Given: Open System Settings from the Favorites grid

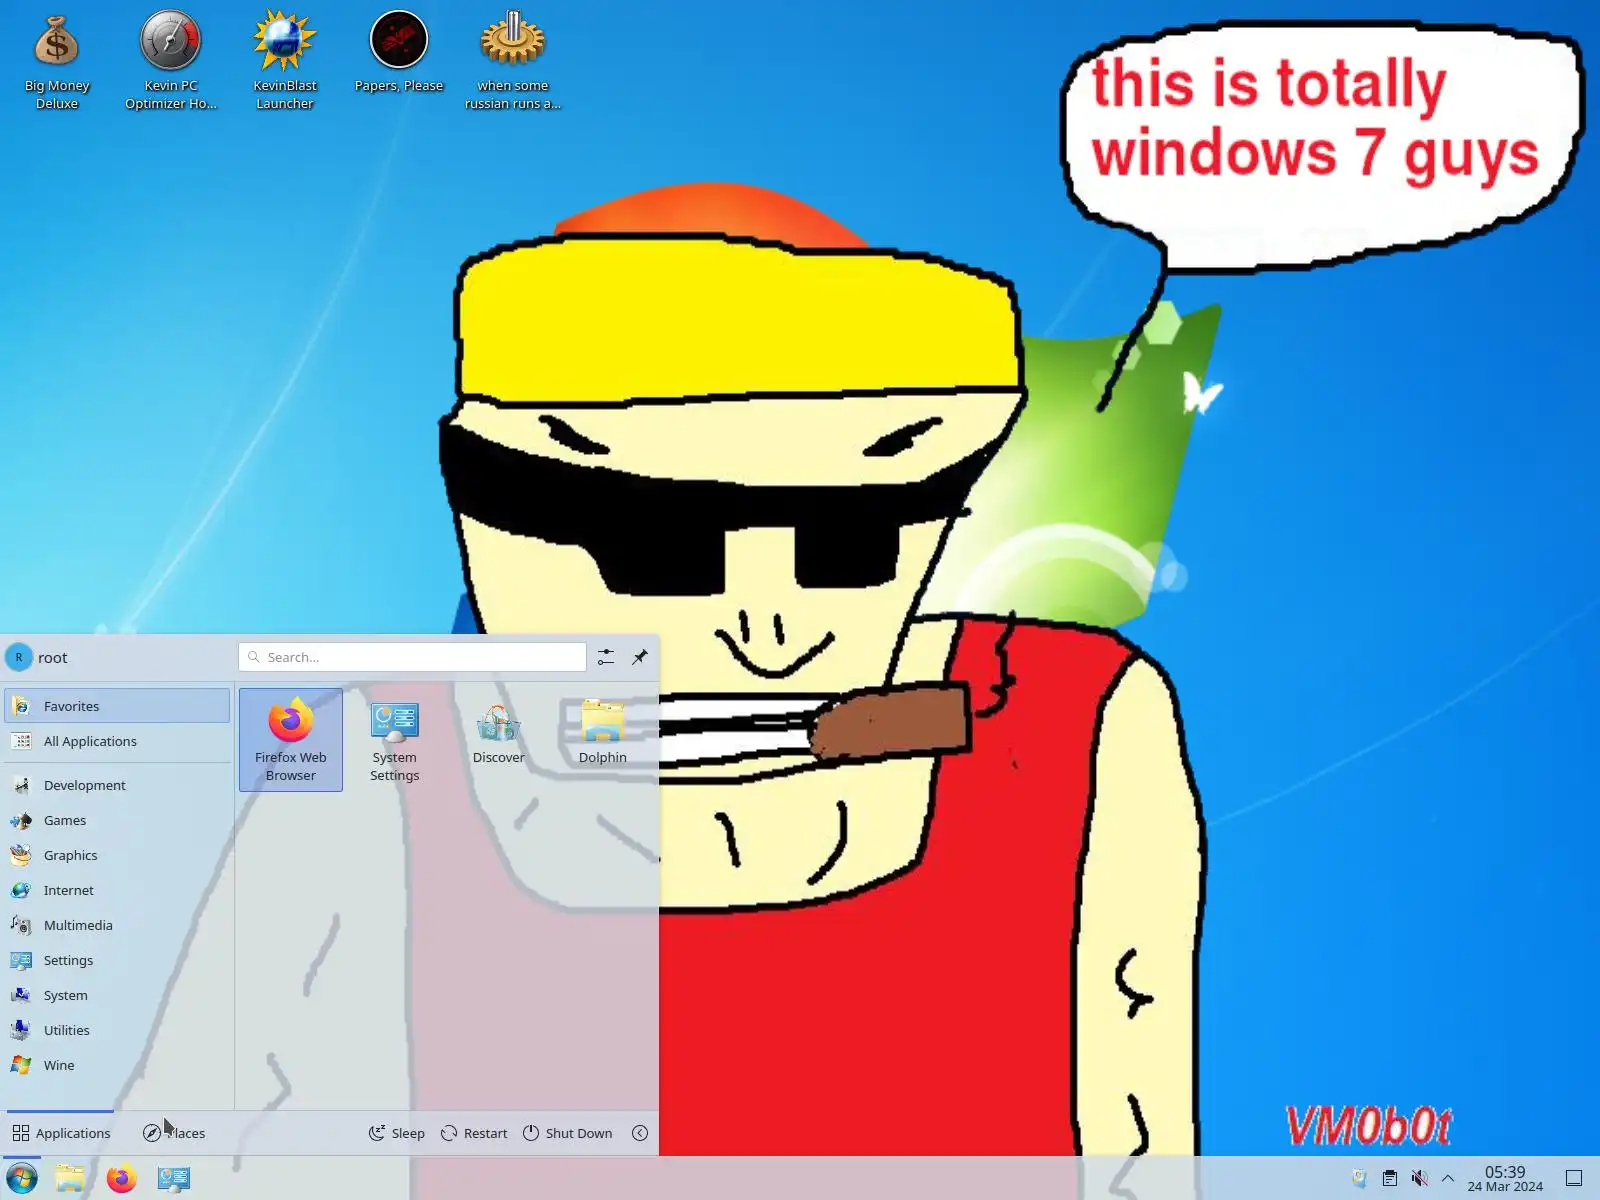Looking at the screenshot, I should pos(395,740).
